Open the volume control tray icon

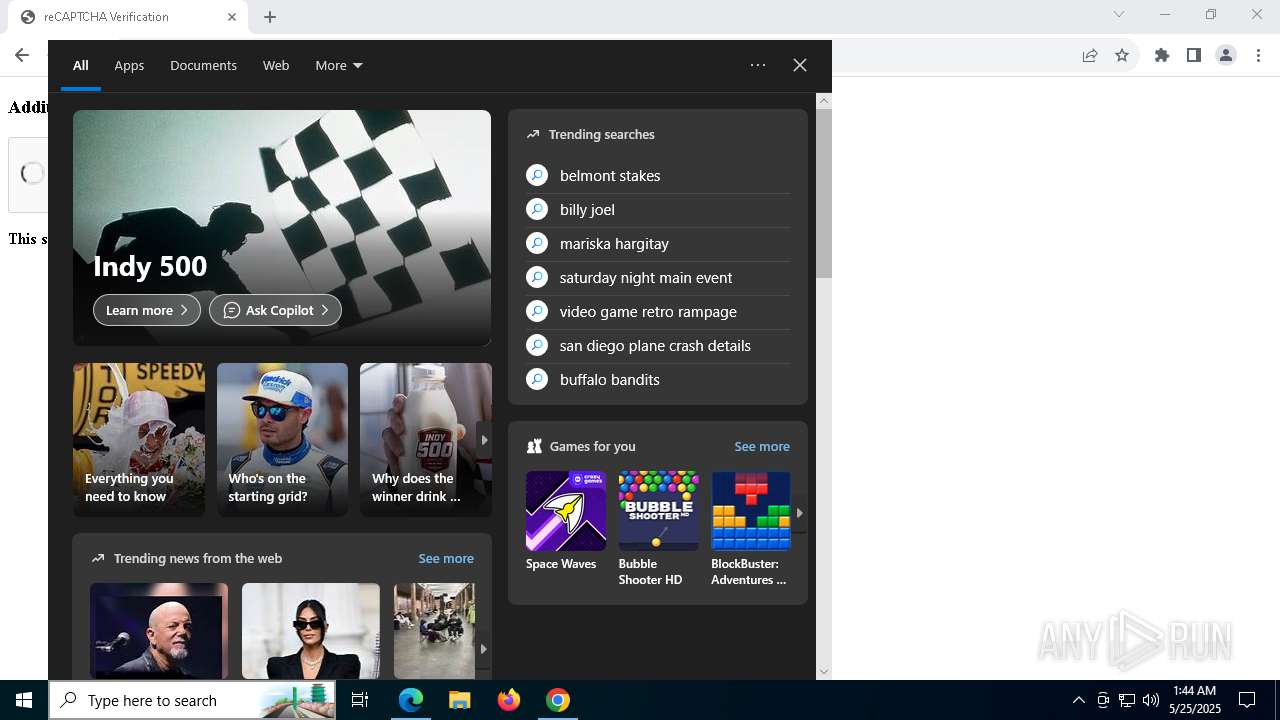(1151, 700)
